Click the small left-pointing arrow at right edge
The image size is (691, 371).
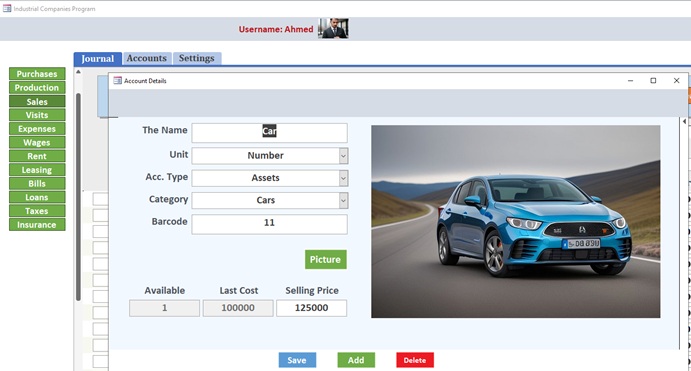click(684, 121)
